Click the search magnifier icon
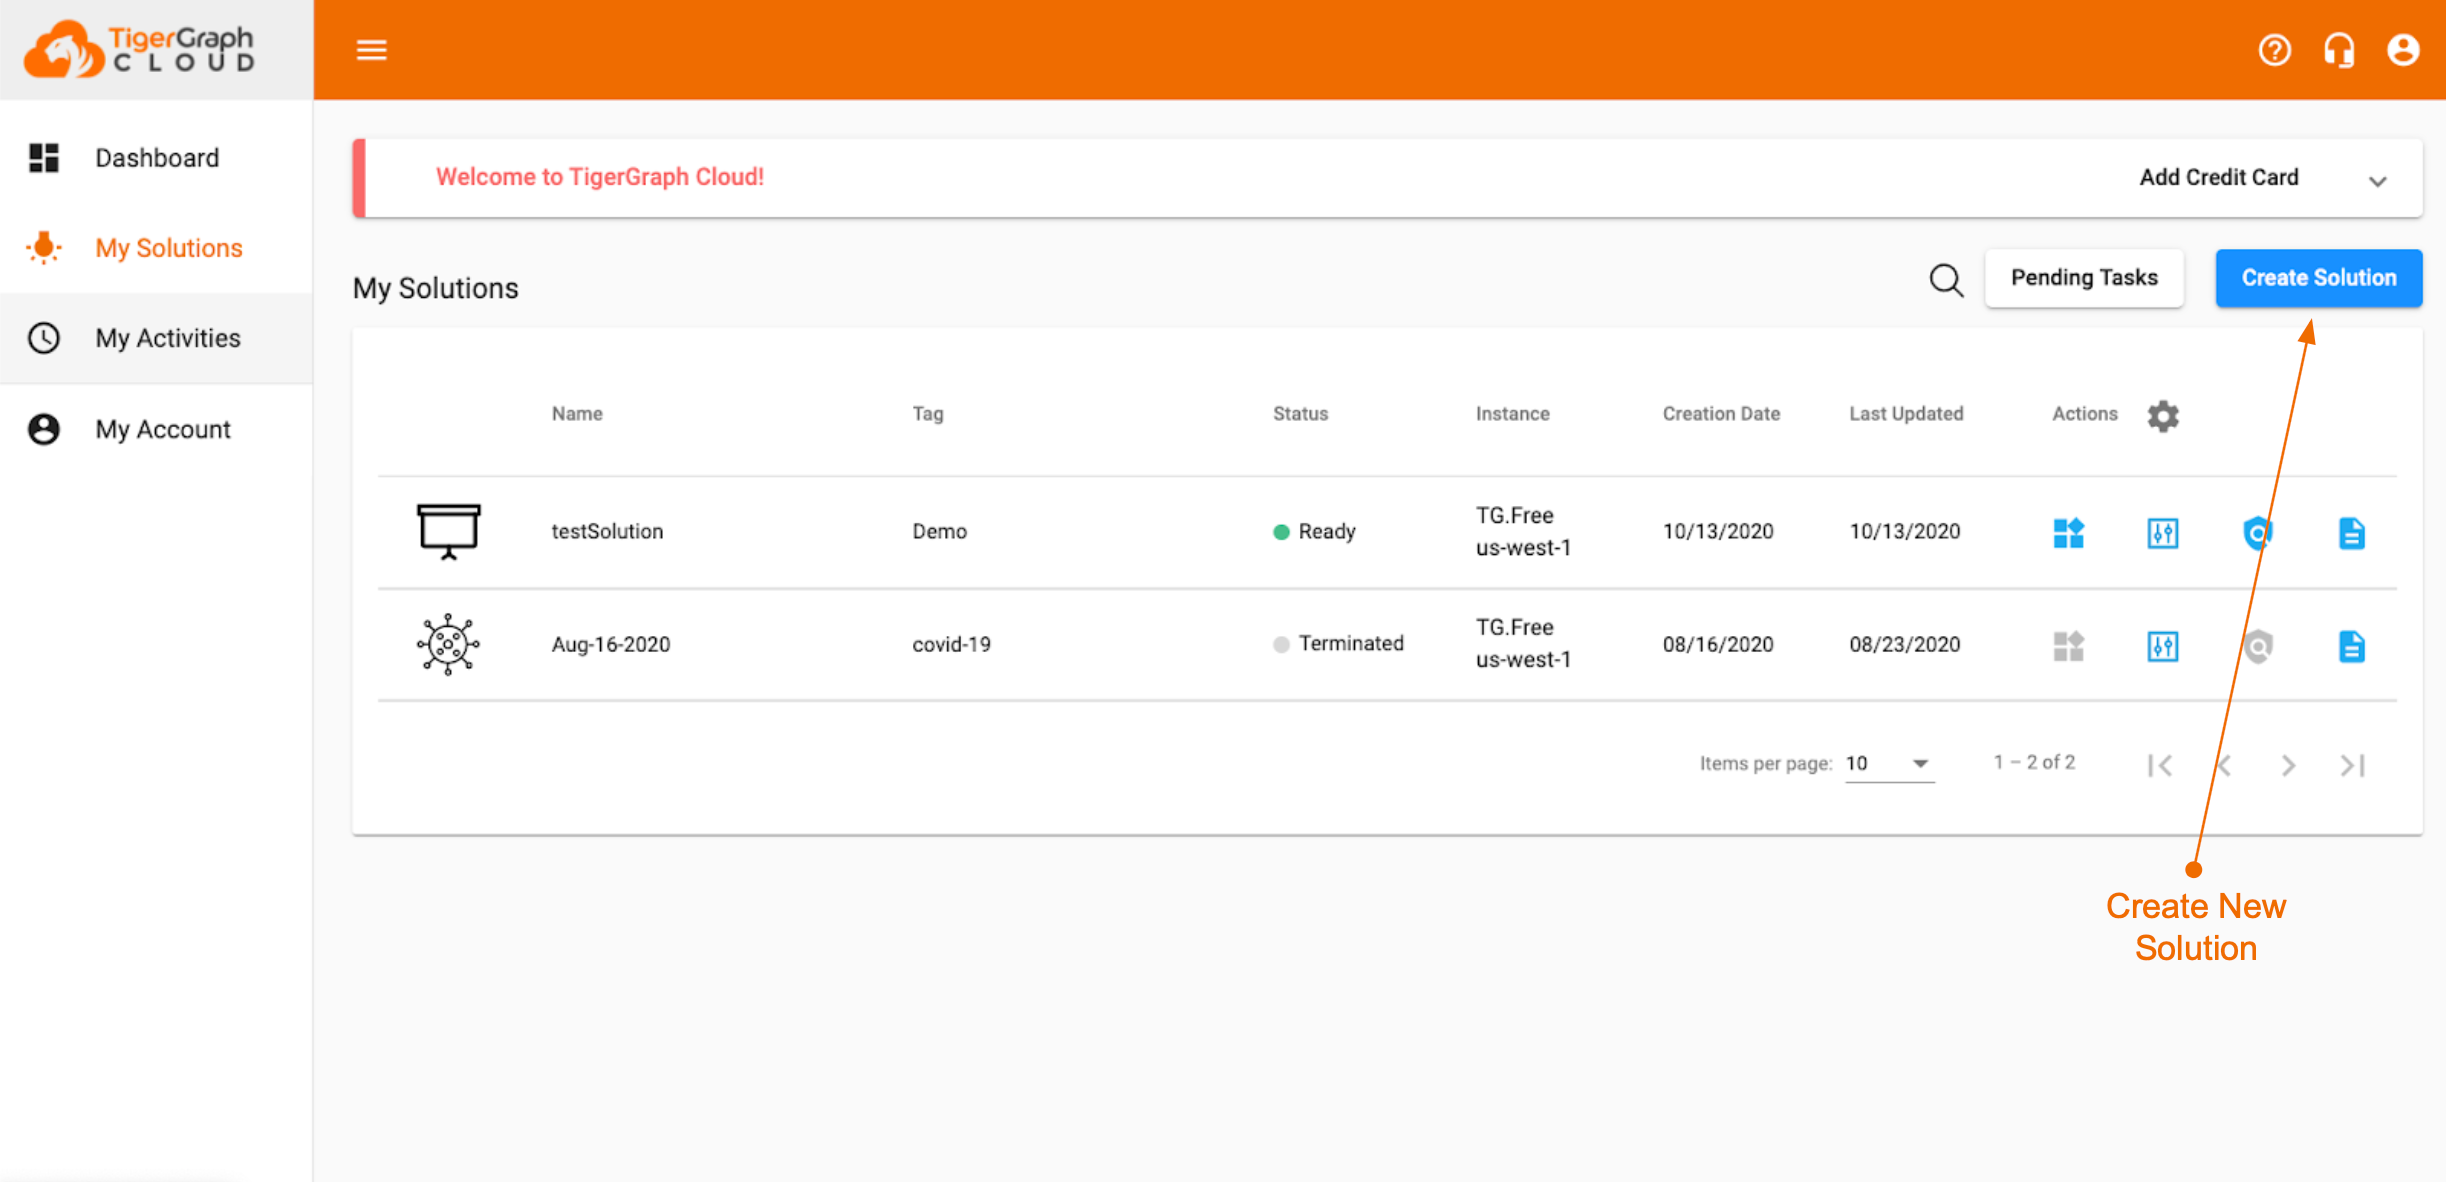Screen dimensions: 2446x1182 pos(1945,280)
